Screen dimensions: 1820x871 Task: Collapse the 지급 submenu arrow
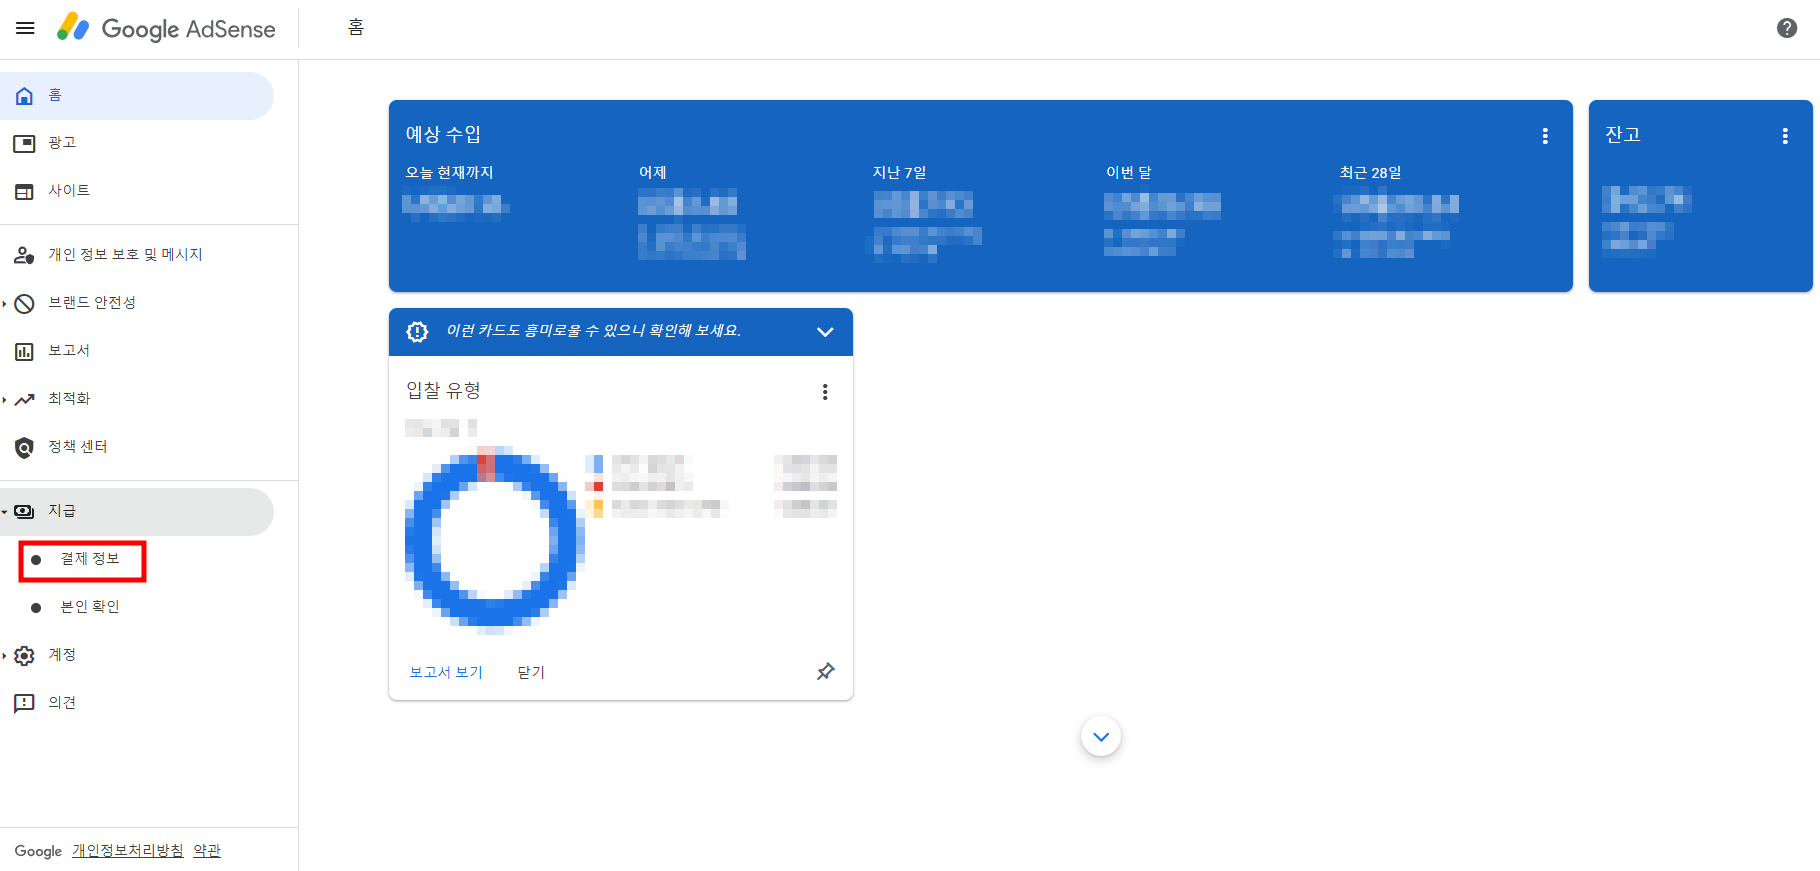(5, 511)
